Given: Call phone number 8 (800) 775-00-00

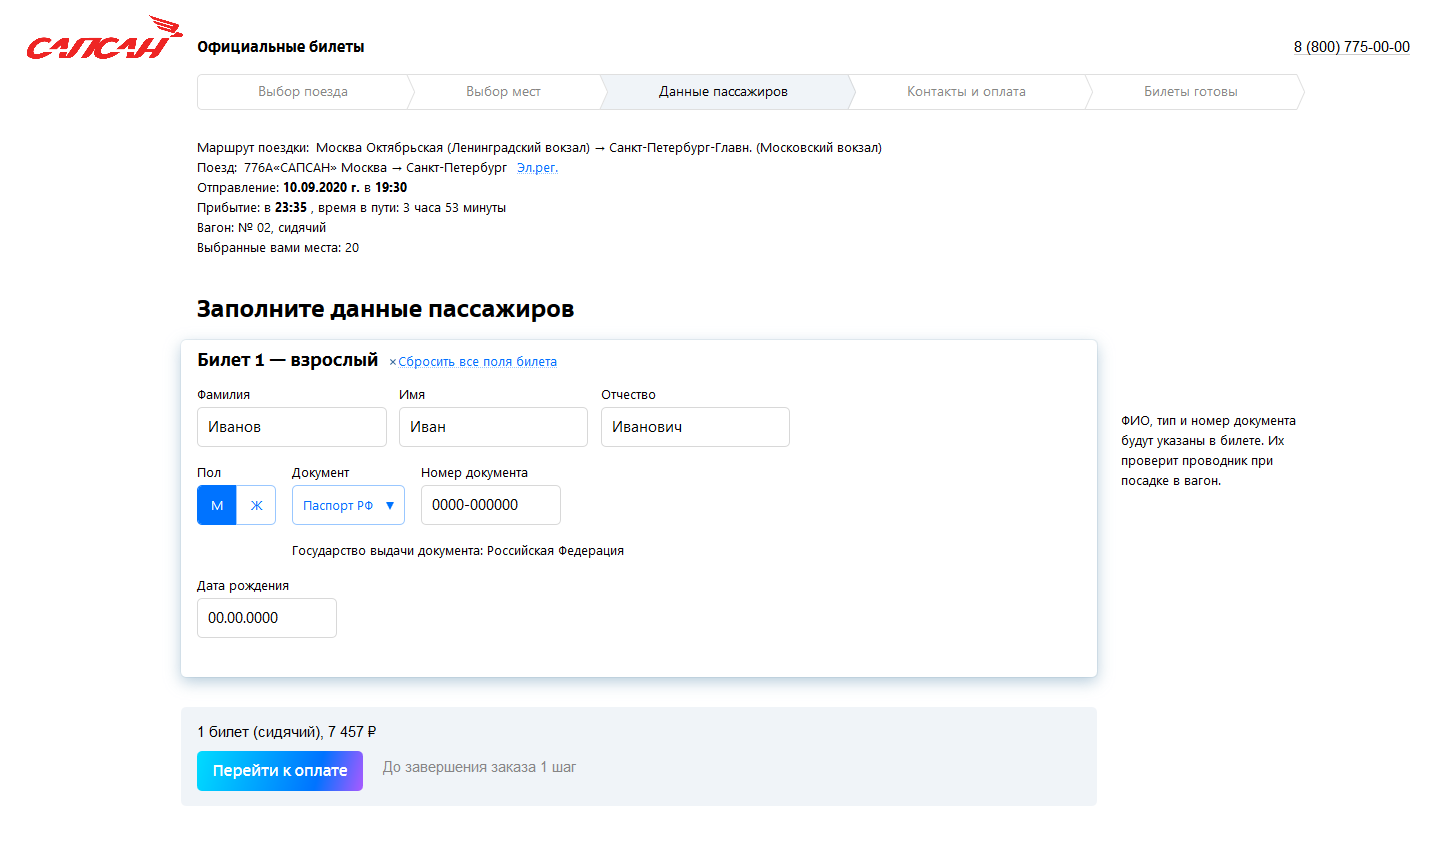Looking at the screenshot, I should (1352, 47).
